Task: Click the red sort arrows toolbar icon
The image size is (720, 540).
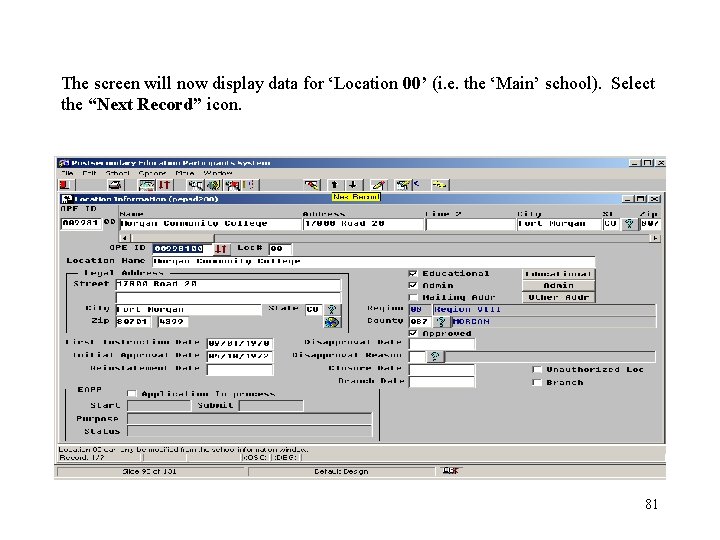Action: (x=164, y=185)
